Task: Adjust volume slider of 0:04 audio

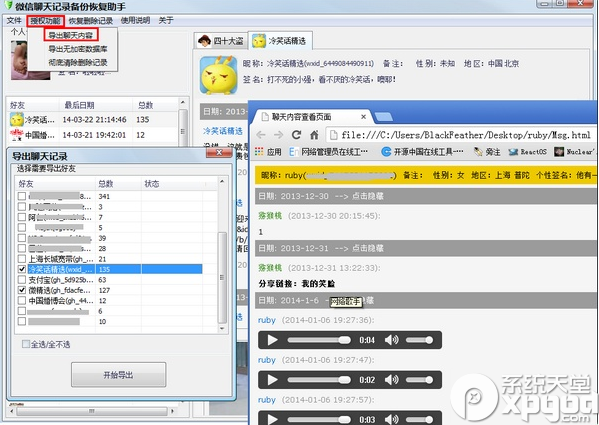Action: 419,340
